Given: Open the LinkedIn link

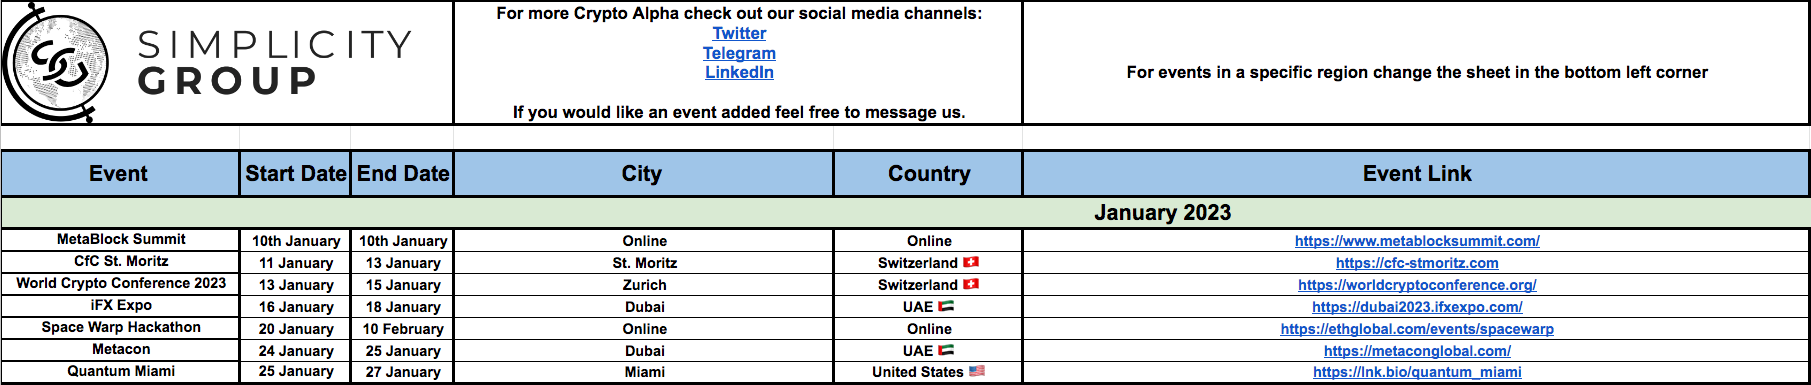Looking at the screenshot, I should (x=739, y=72).
